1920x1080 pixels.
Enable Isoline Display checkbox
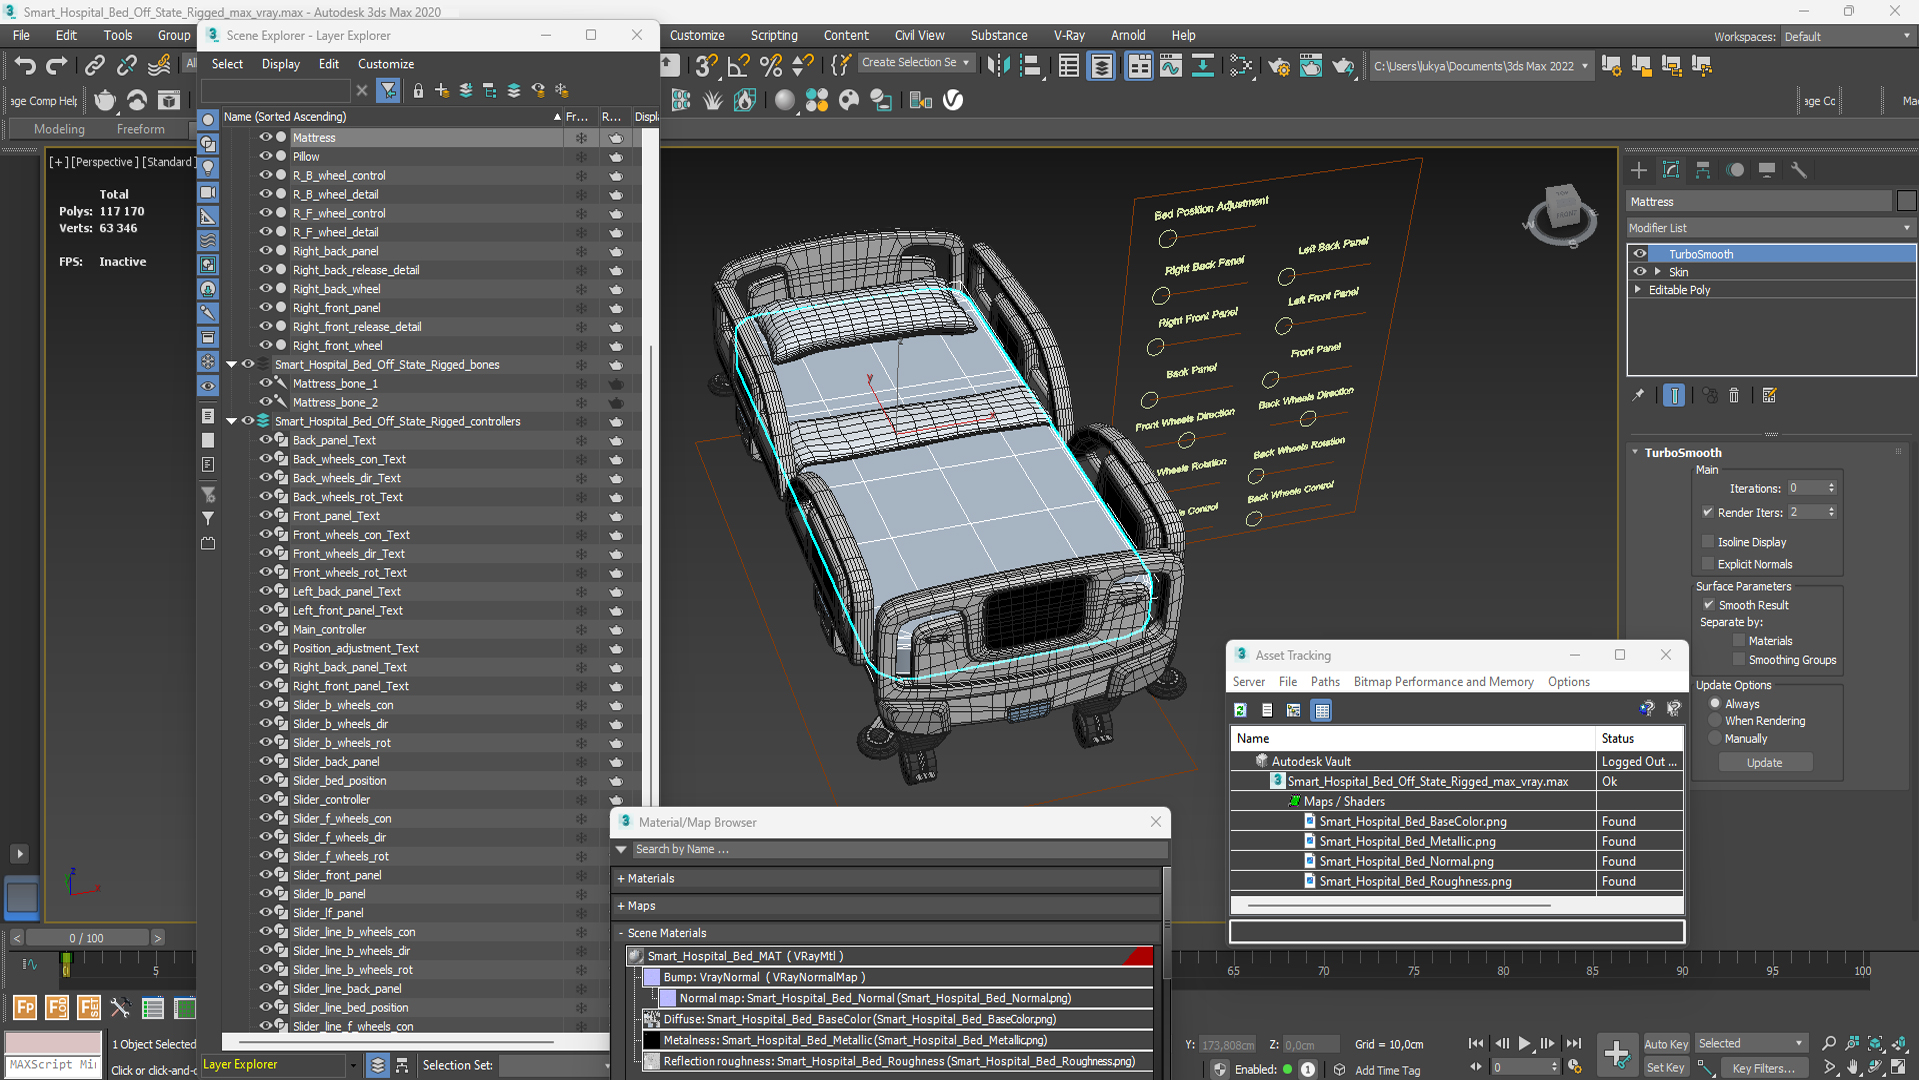(x=1708, y=542)
